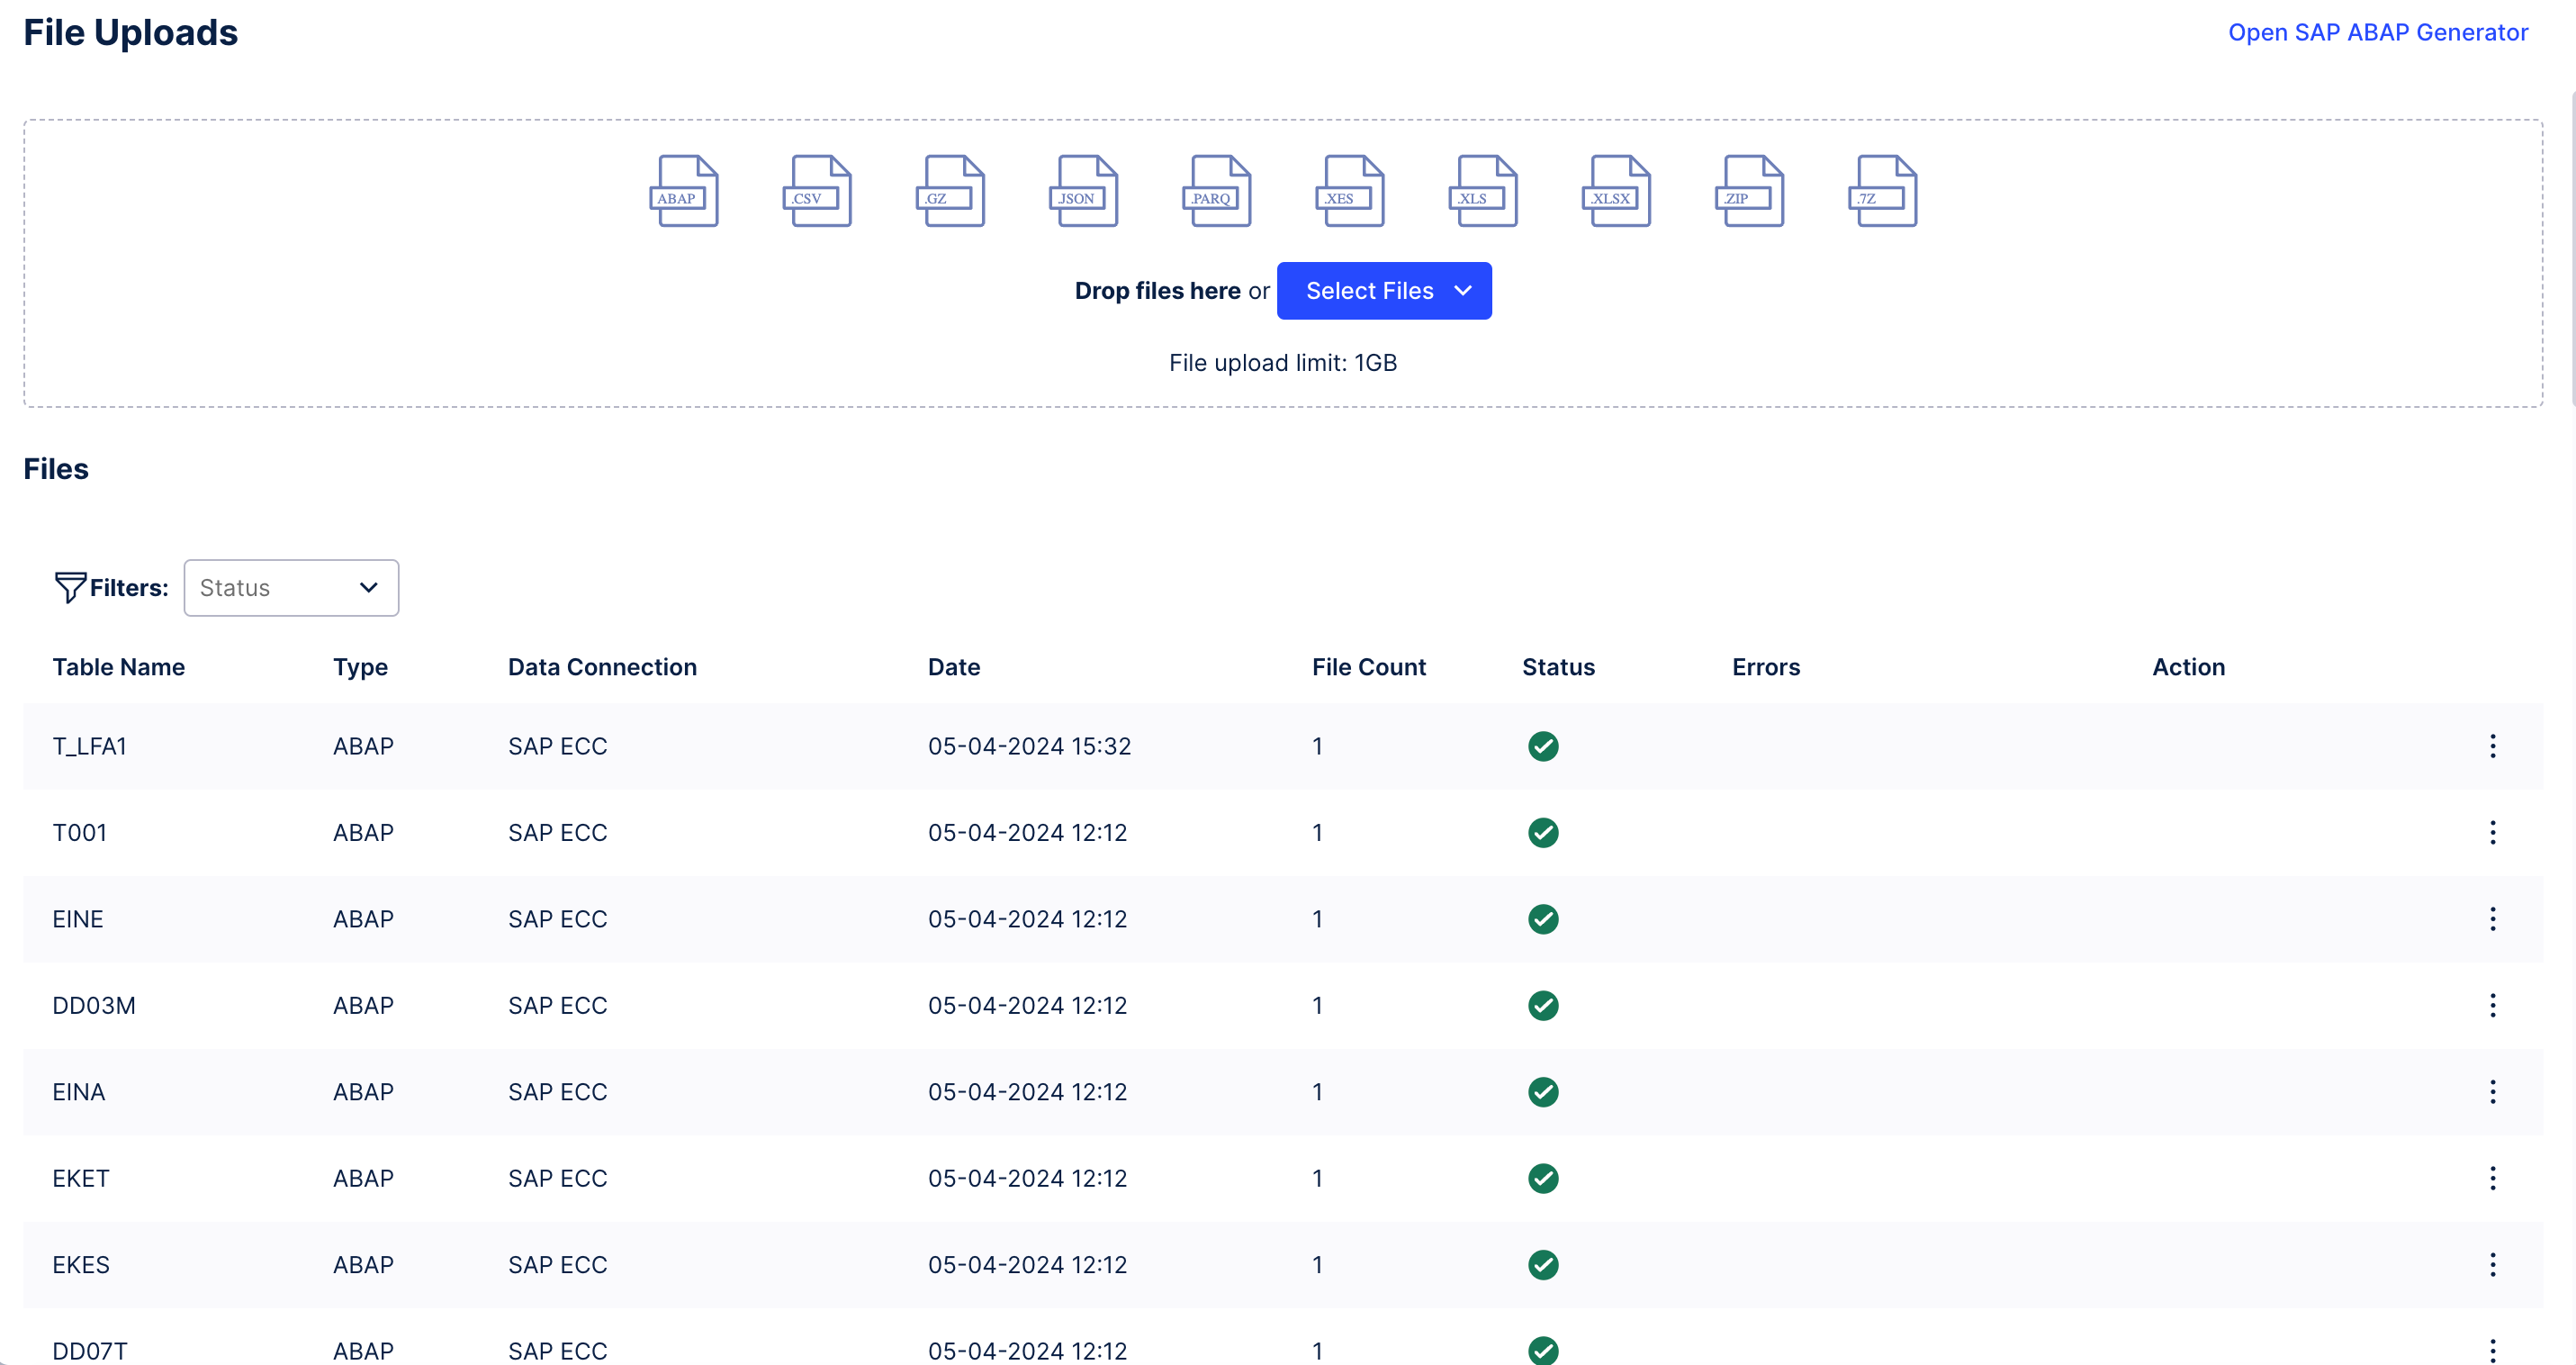Select the EKES table name
Image resolution: width=2576 pixels, height=1365 pixels.
[80, 1265]
